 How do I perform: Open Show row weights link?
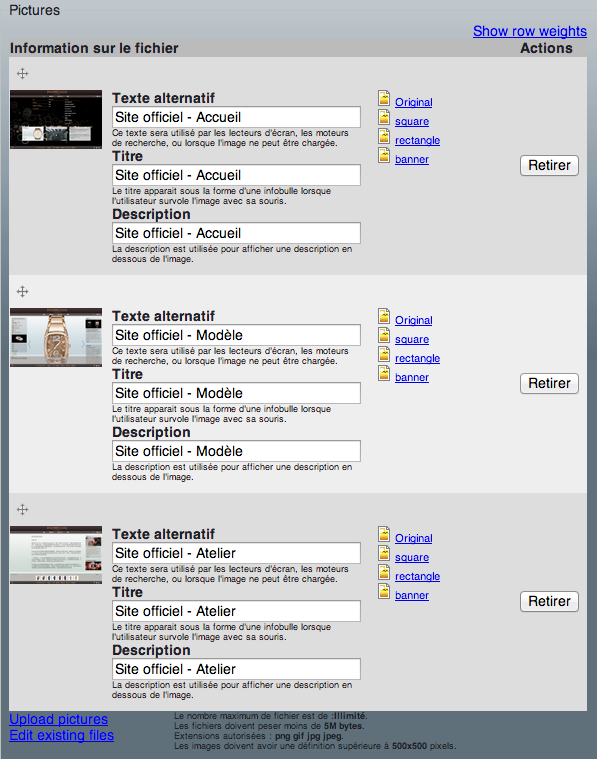click(530, 31)
